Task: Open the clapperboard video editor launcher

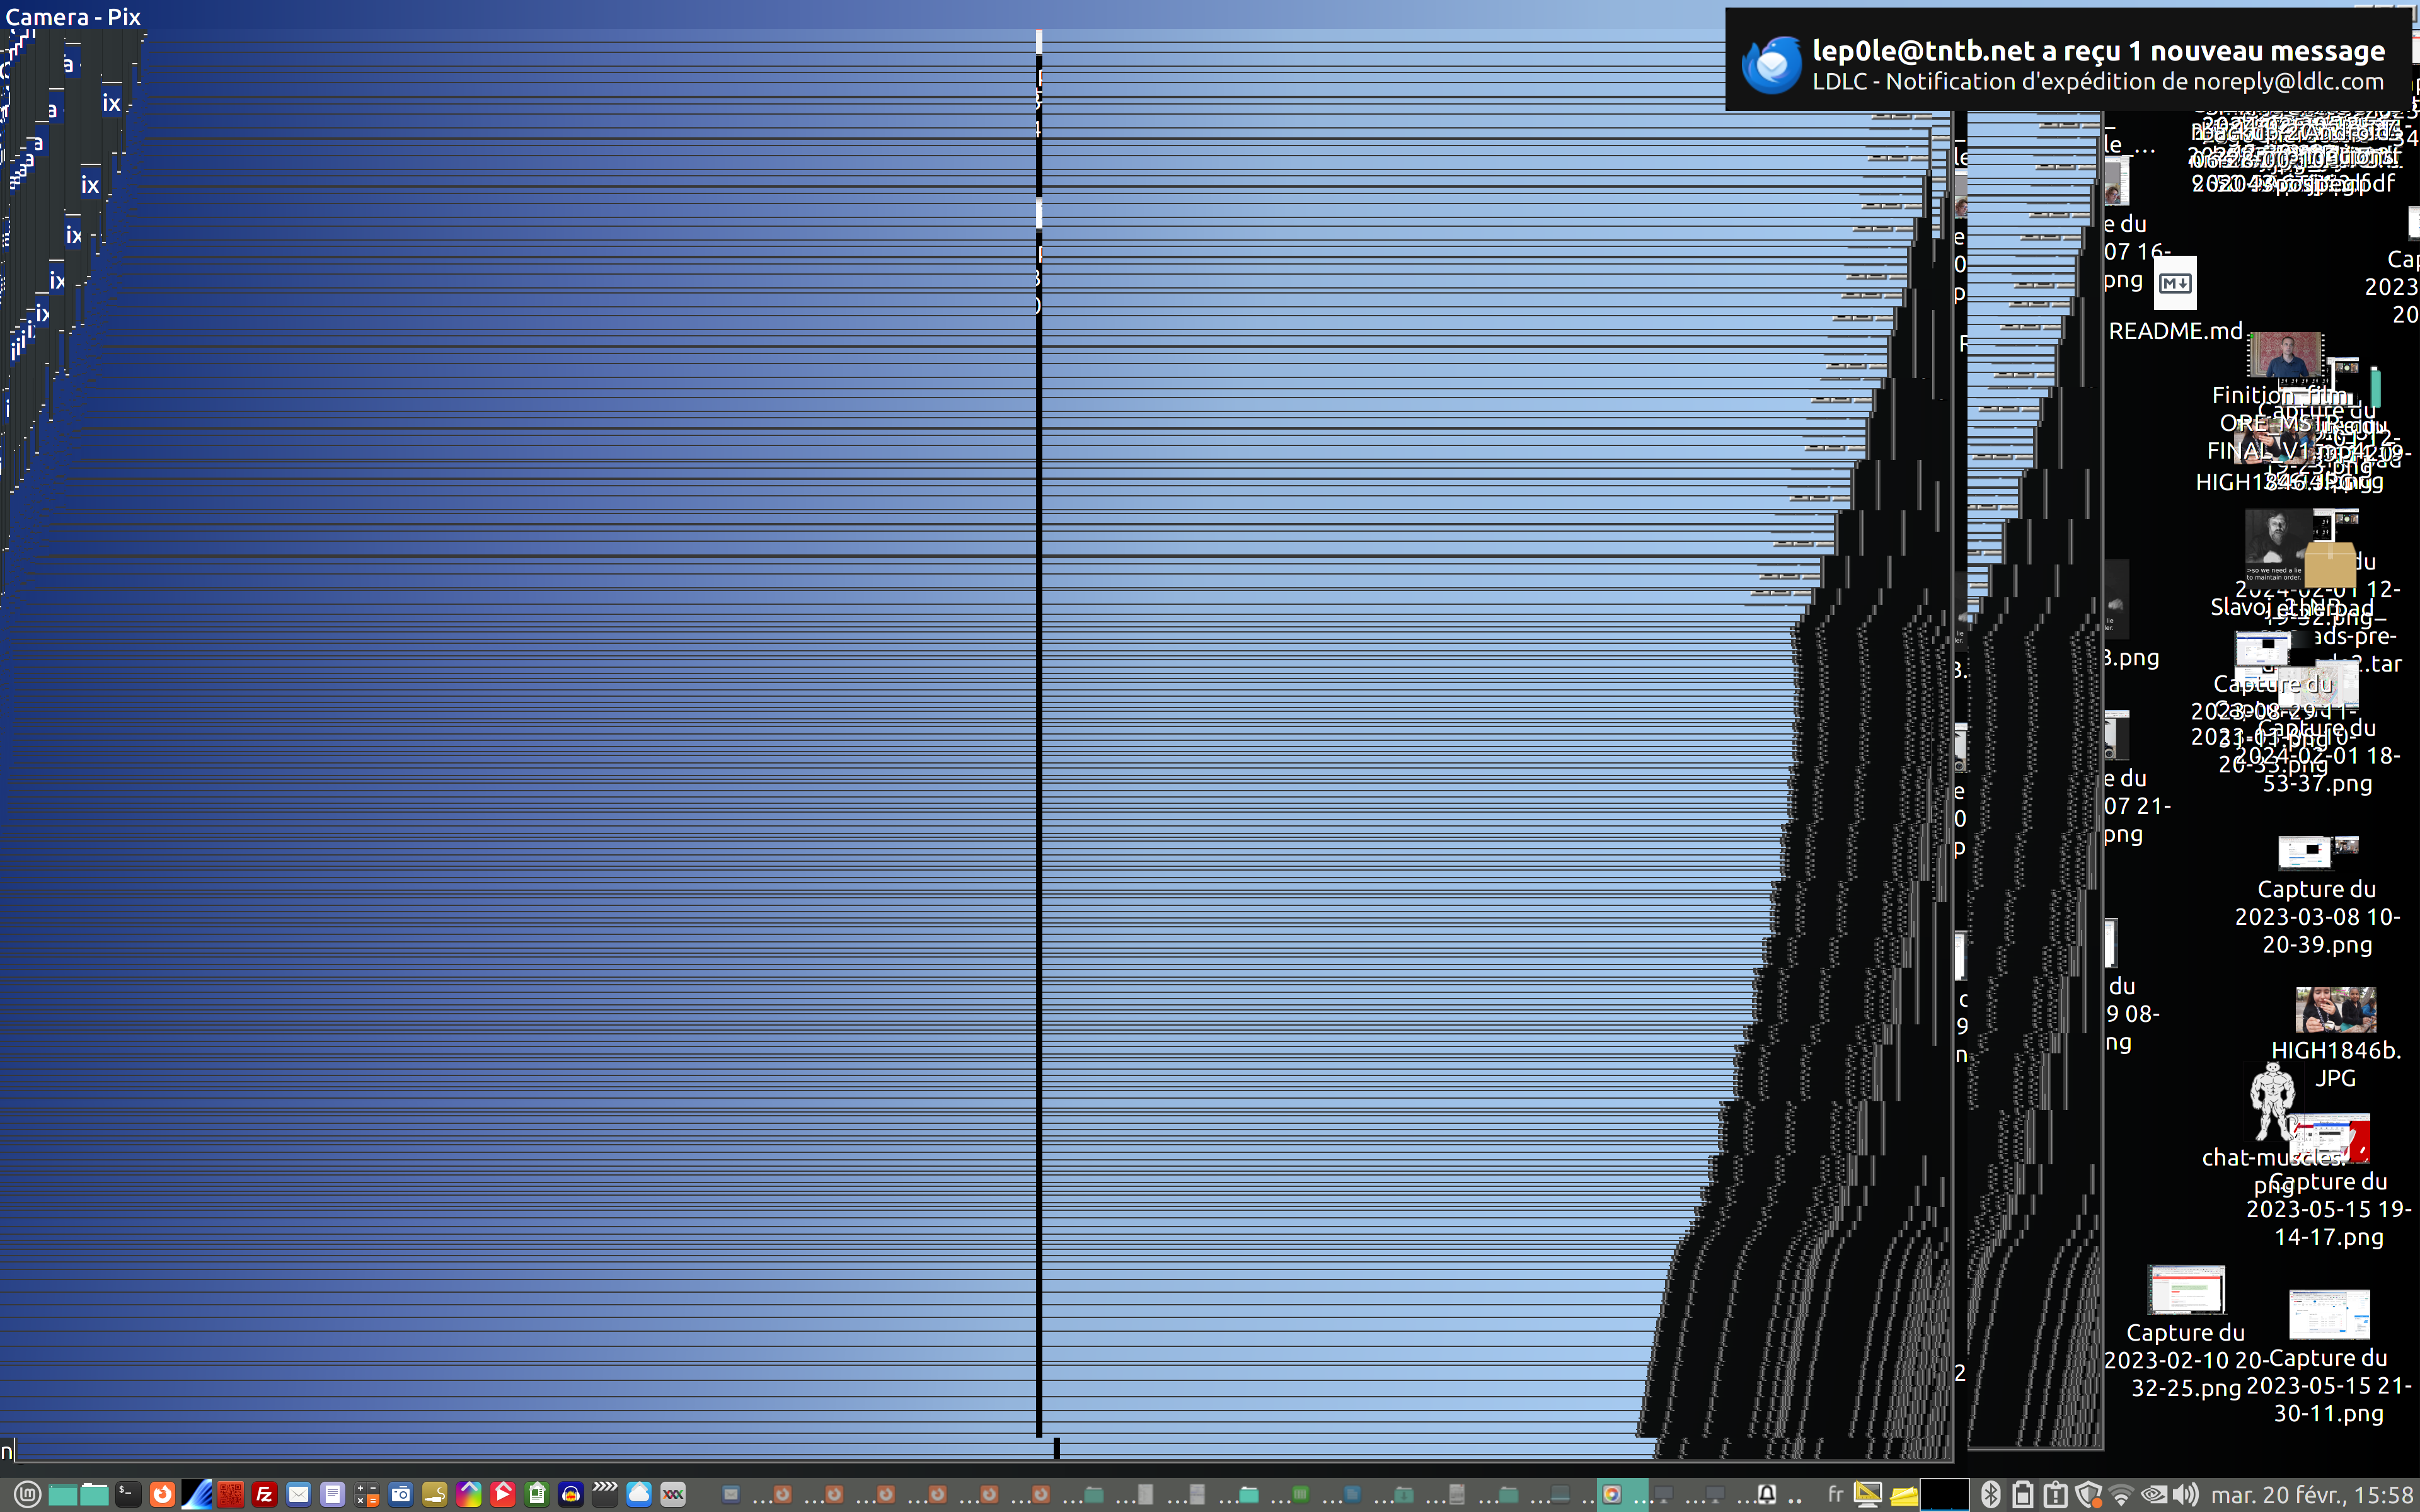Action: 605,1494
